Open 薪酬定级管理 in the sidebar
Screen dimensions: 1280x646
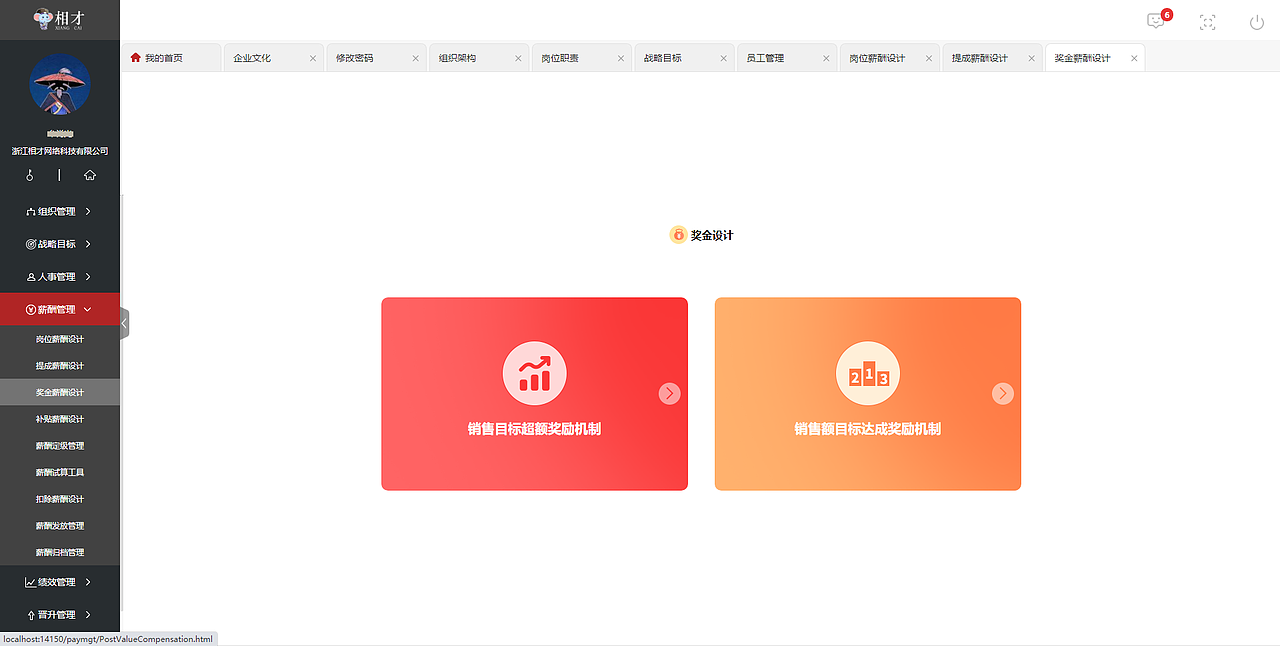coord(60,446)
